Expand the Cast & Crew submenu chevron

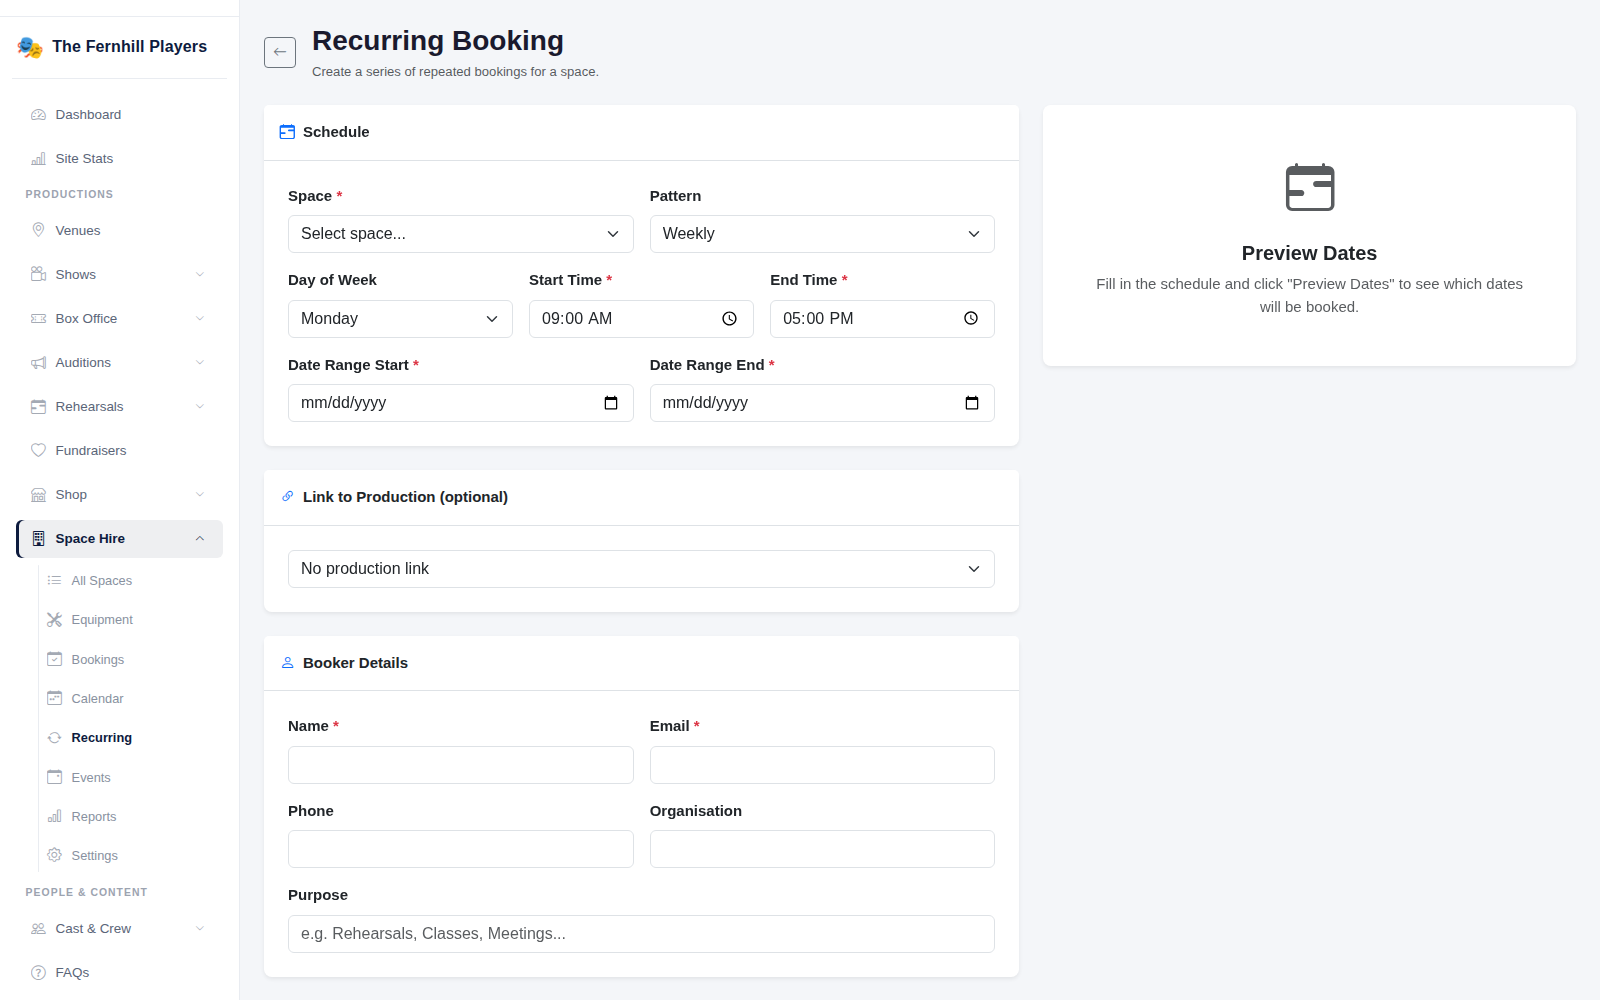click(200, 929)
